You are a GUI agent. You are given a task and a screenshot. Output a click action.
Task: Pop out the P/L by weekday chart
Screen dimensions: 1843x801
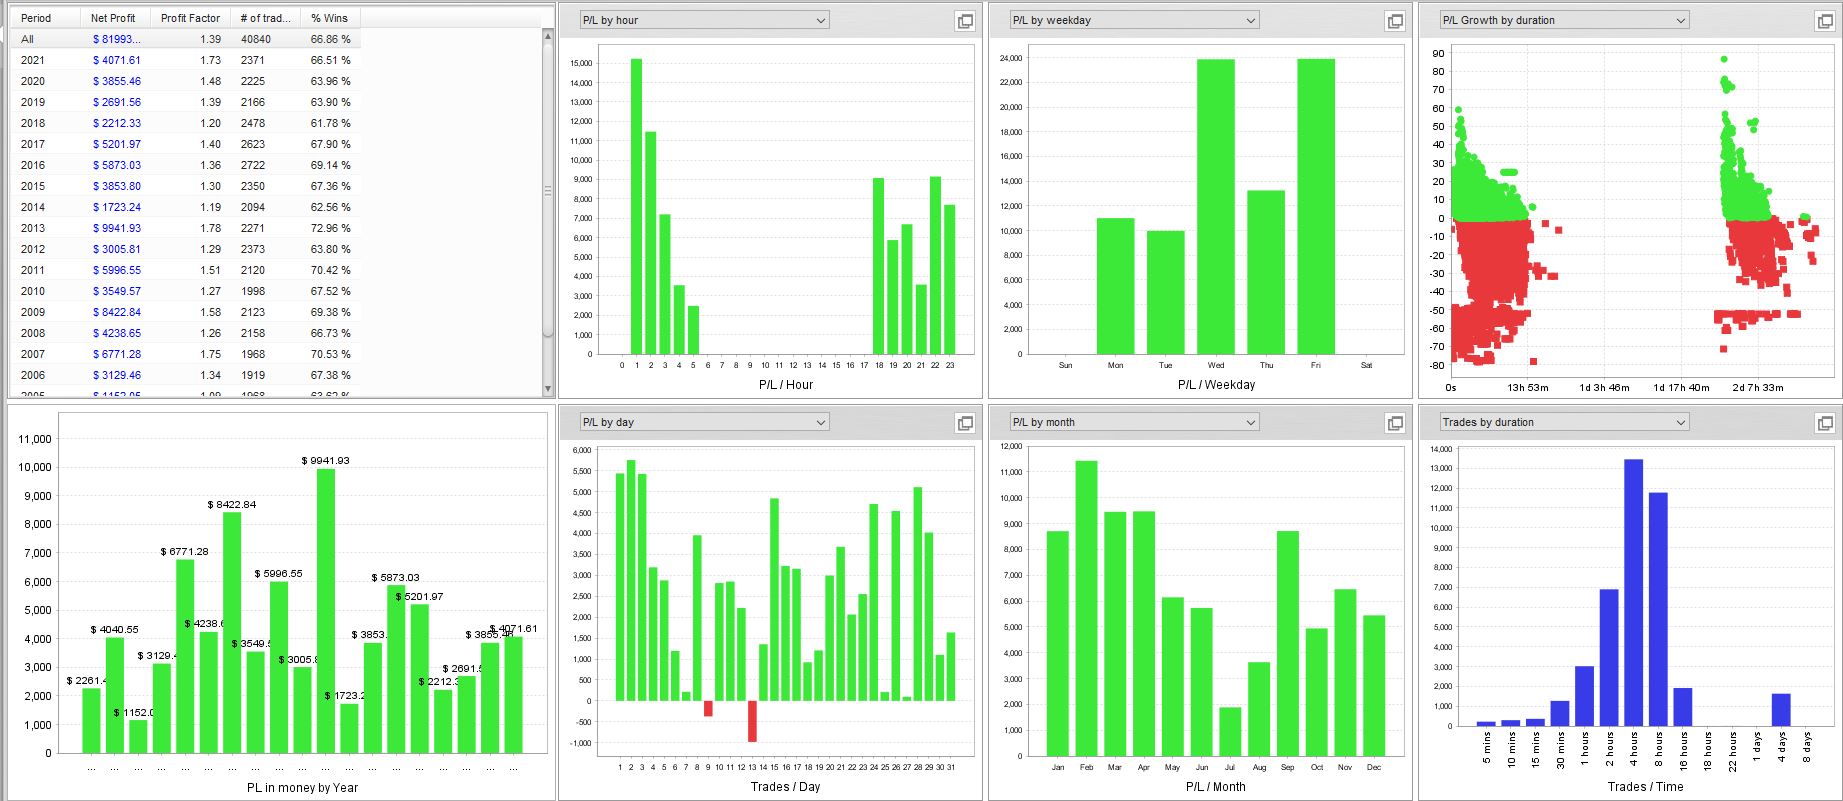(x=1395, y=21)
